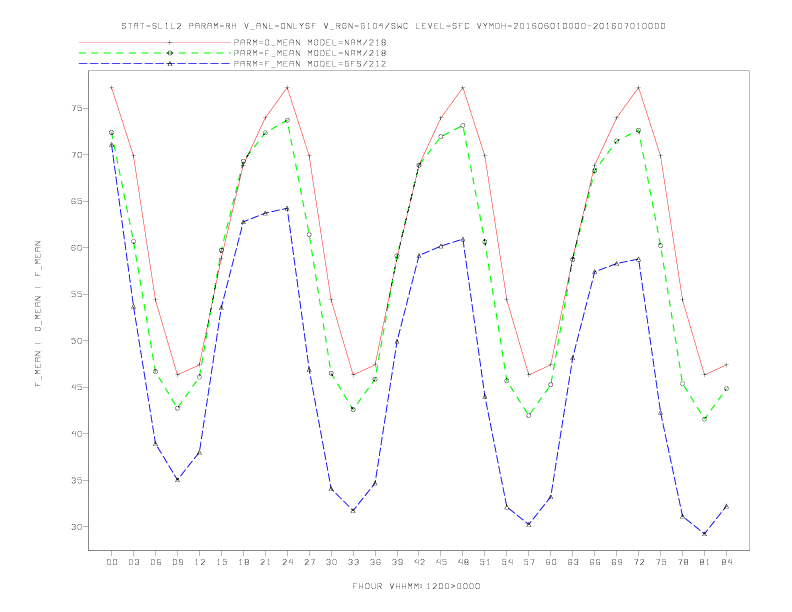This screenshot has width=792, height=612.
Task: Click the x-axis tick label 72
Action: click(x=638, y=562)
